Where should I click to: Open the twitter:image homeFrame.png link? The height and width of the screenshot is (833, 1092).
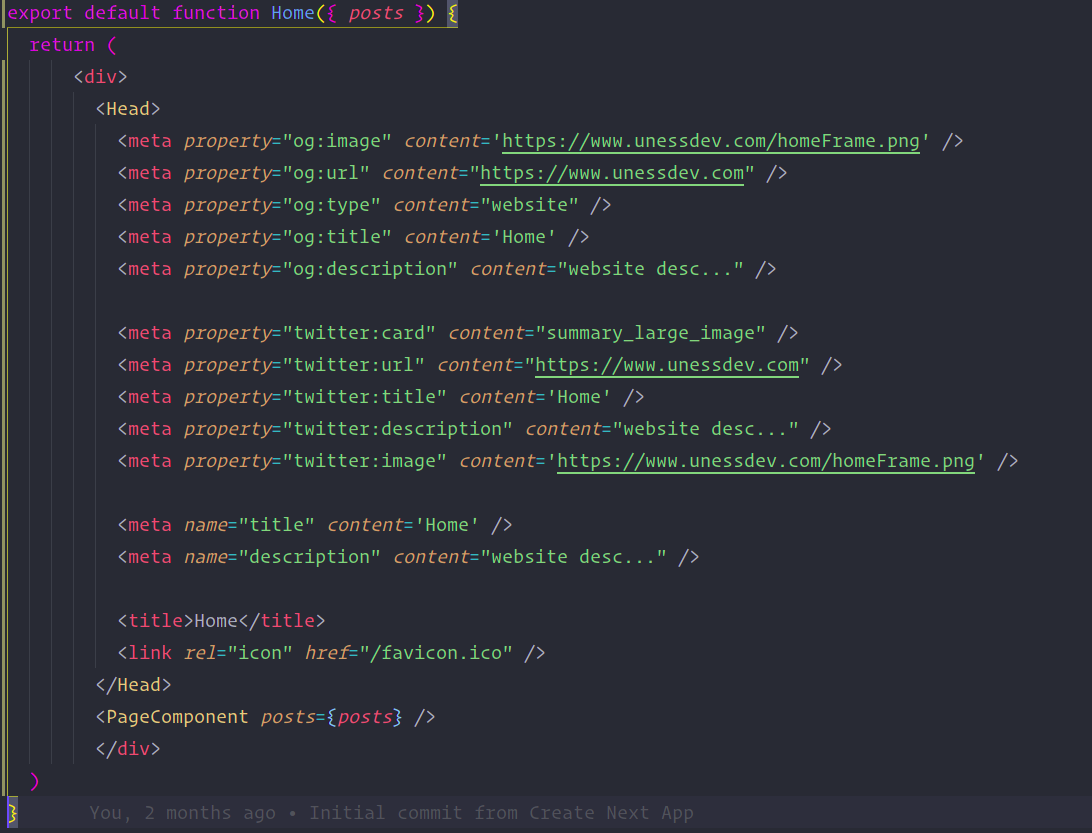[x=767, y=460]
